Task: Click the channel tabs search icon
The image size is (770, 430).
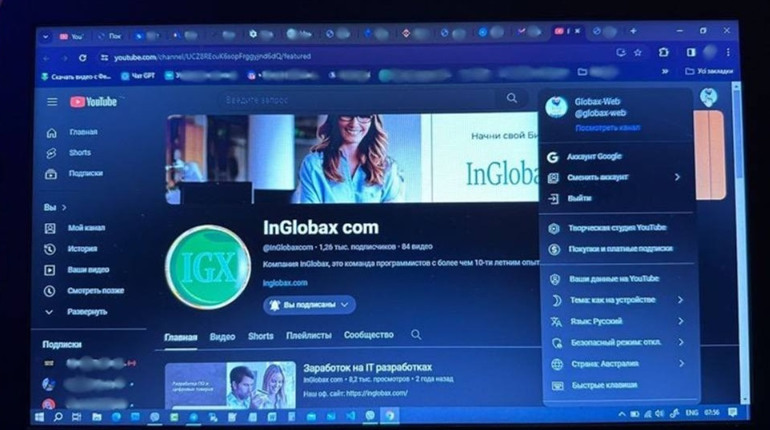Action: point(416,335)
